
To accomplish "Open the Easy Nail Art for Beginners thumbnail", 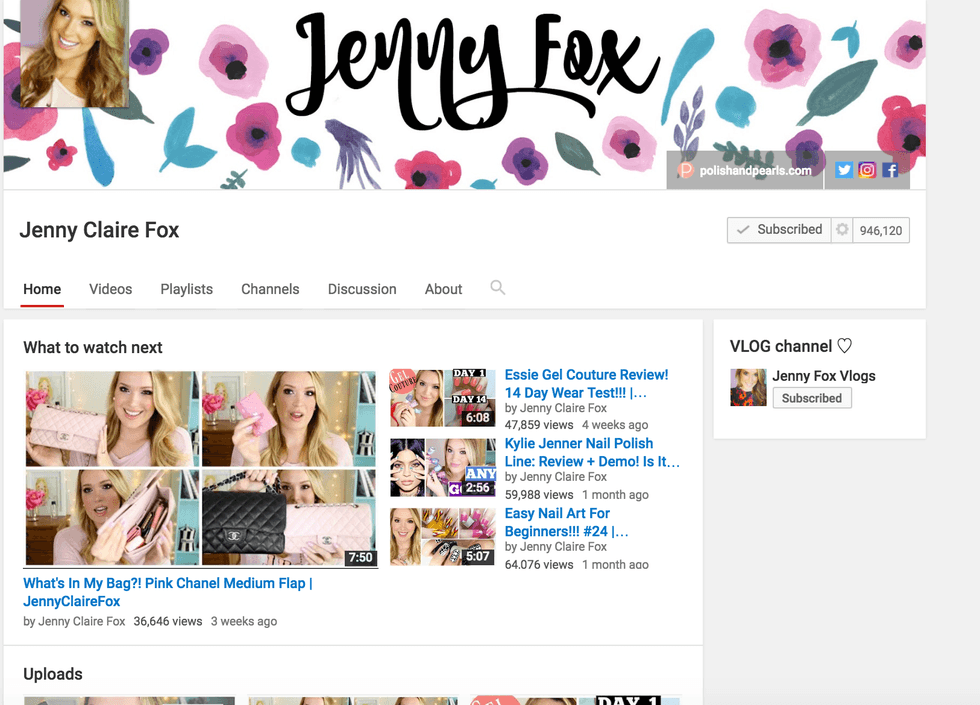I will pyautogui.click(x=442, y=536).
